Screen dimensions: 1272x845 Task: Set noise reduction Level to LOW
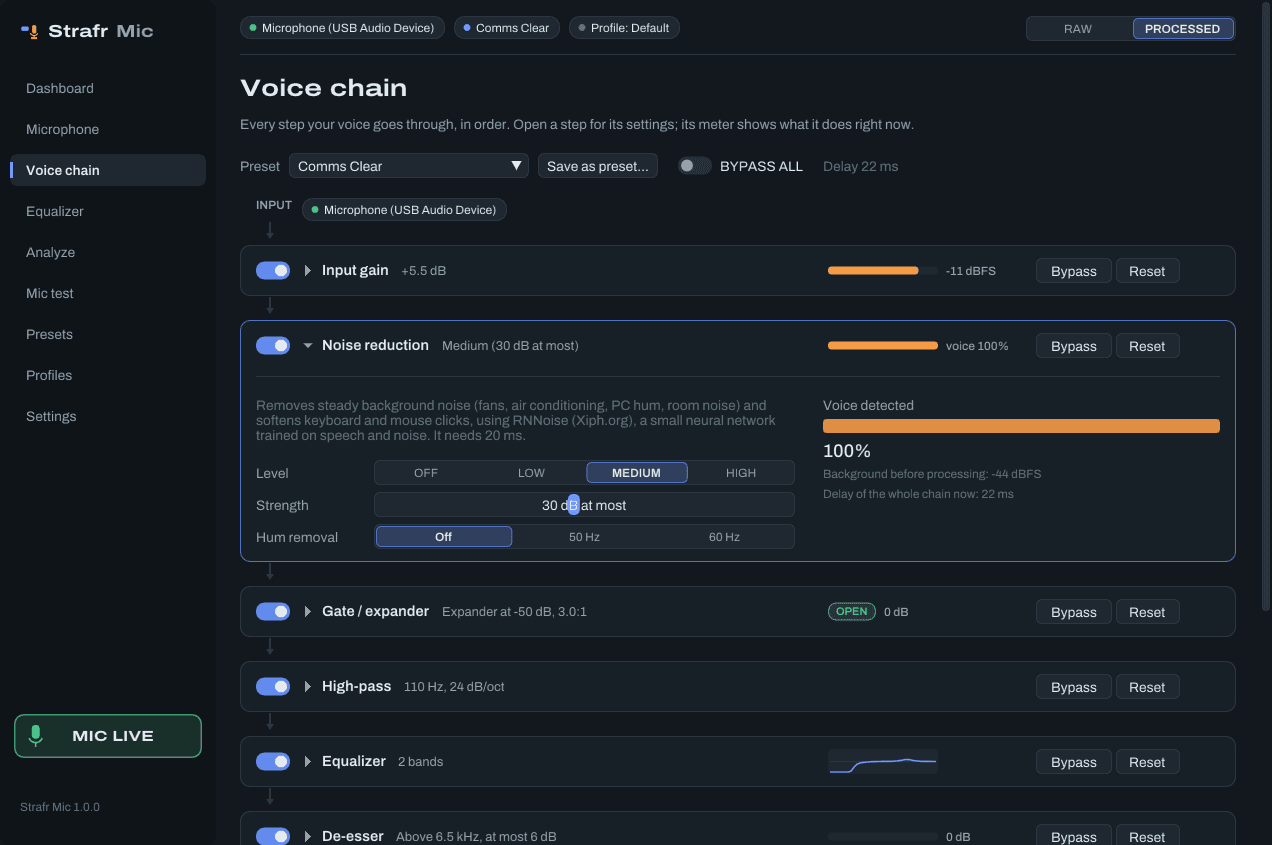pyautogui.click(x=531, y=473)
